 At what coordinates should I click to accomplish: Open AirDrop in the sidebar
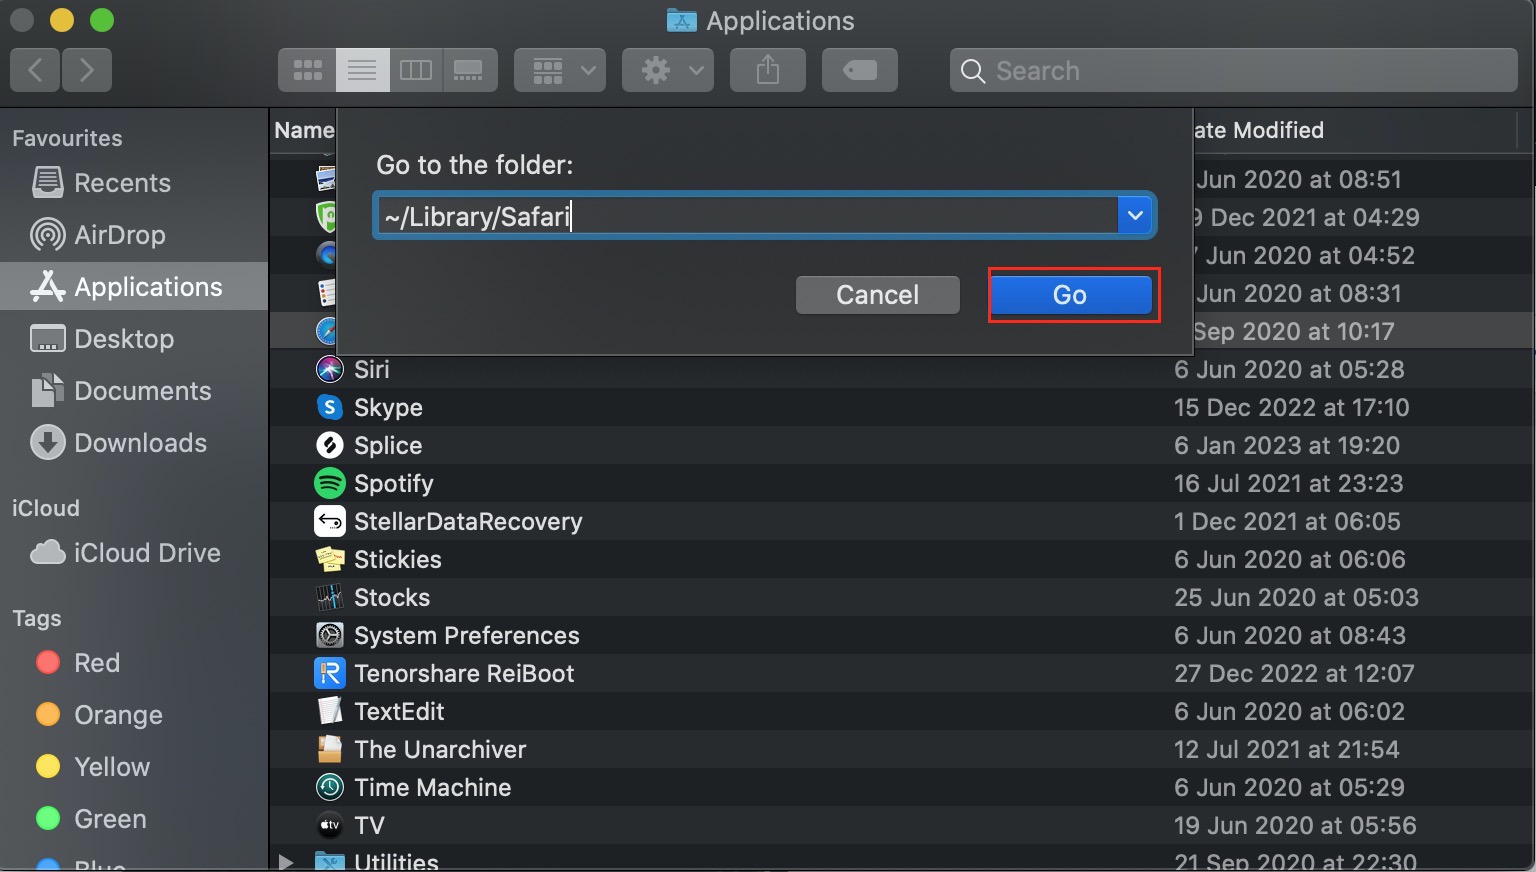pyautogui.click(x=134, y=235)
